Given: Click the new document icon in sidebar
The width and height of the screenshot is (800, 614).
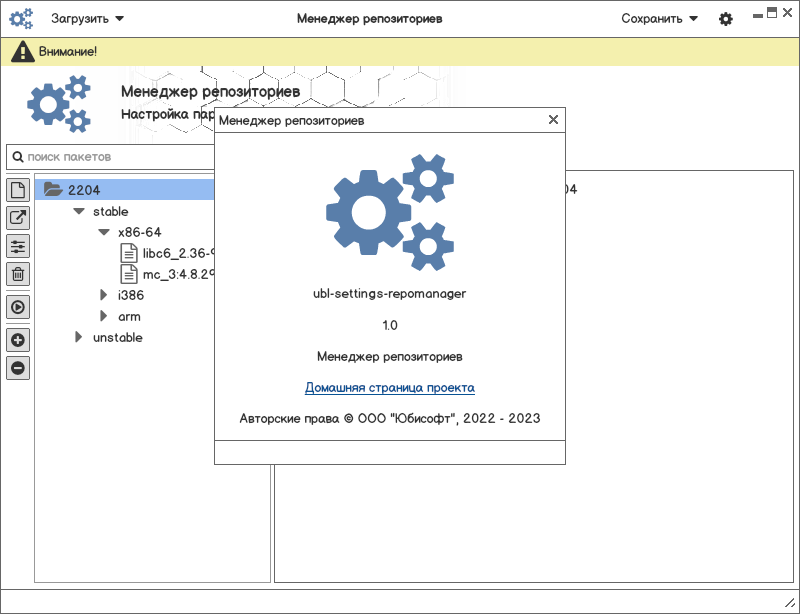Looking at the screenshot, I should [18, 190].
